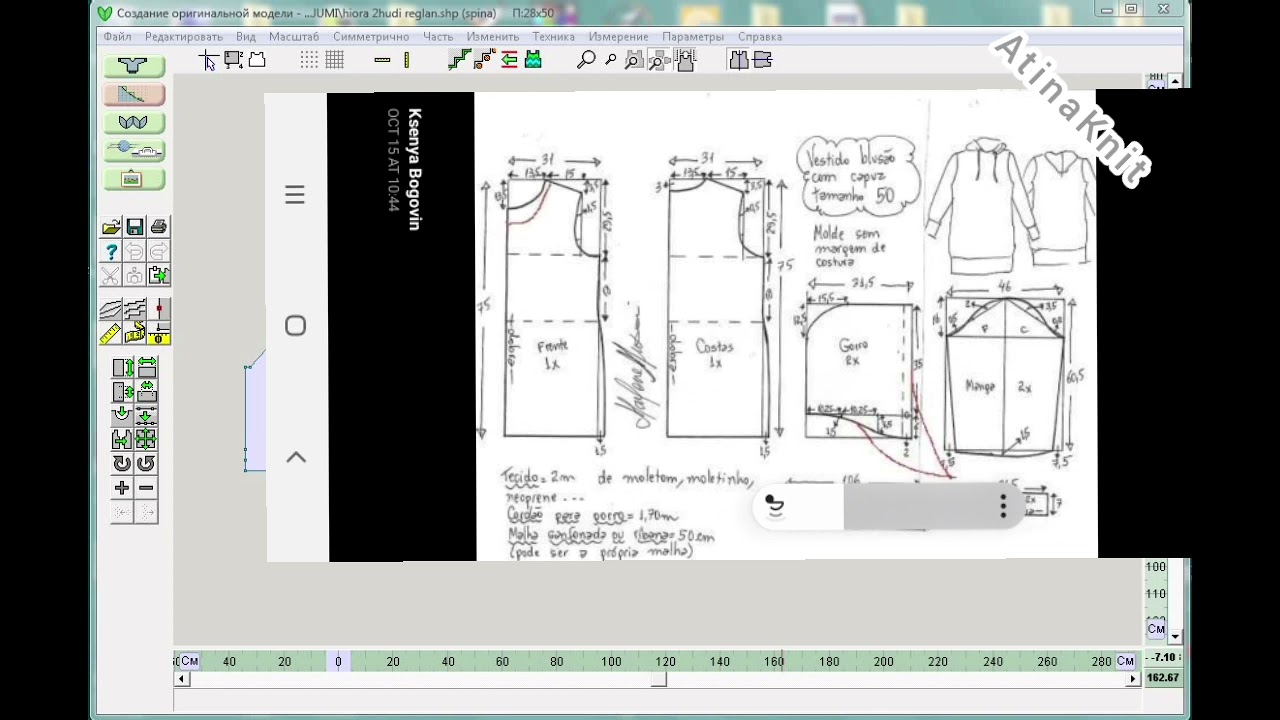Click the horizontal symmetry sleeve icon
The height and width of the screenshot is (720, 1280).
[762, 61]
